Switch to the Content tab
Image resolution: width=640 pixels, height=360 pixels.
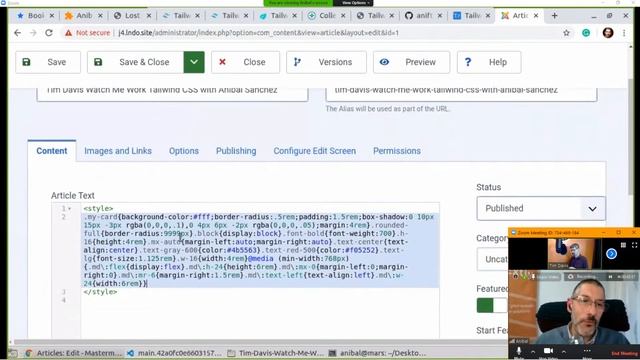pyautogui.click(x=52, y=151)
